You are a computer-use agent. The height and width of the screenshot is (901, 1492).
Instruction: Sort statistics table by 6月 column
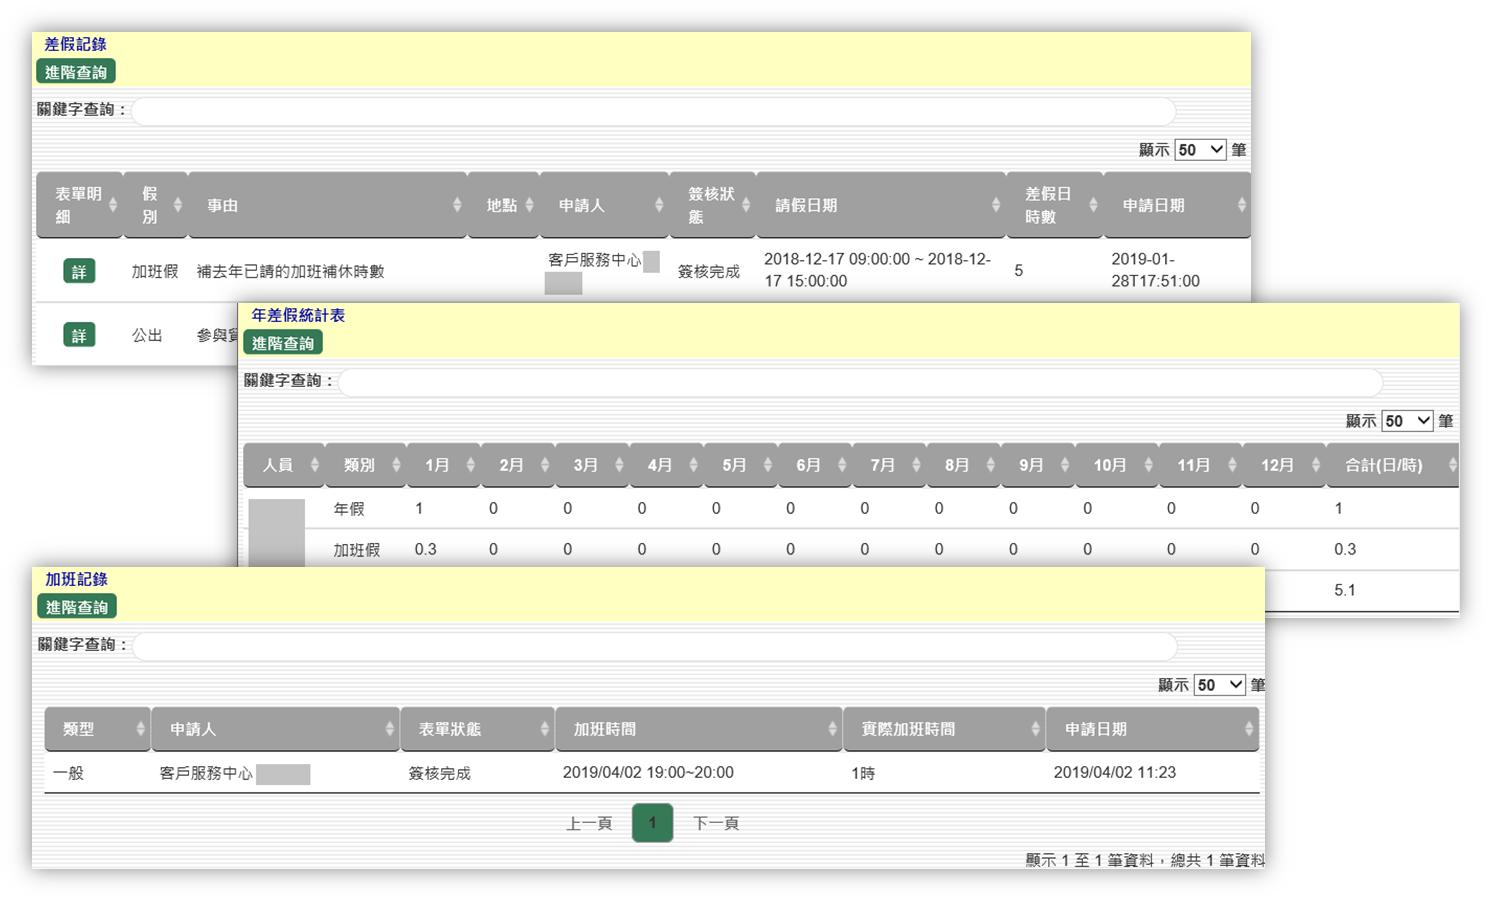pos(815,465)
